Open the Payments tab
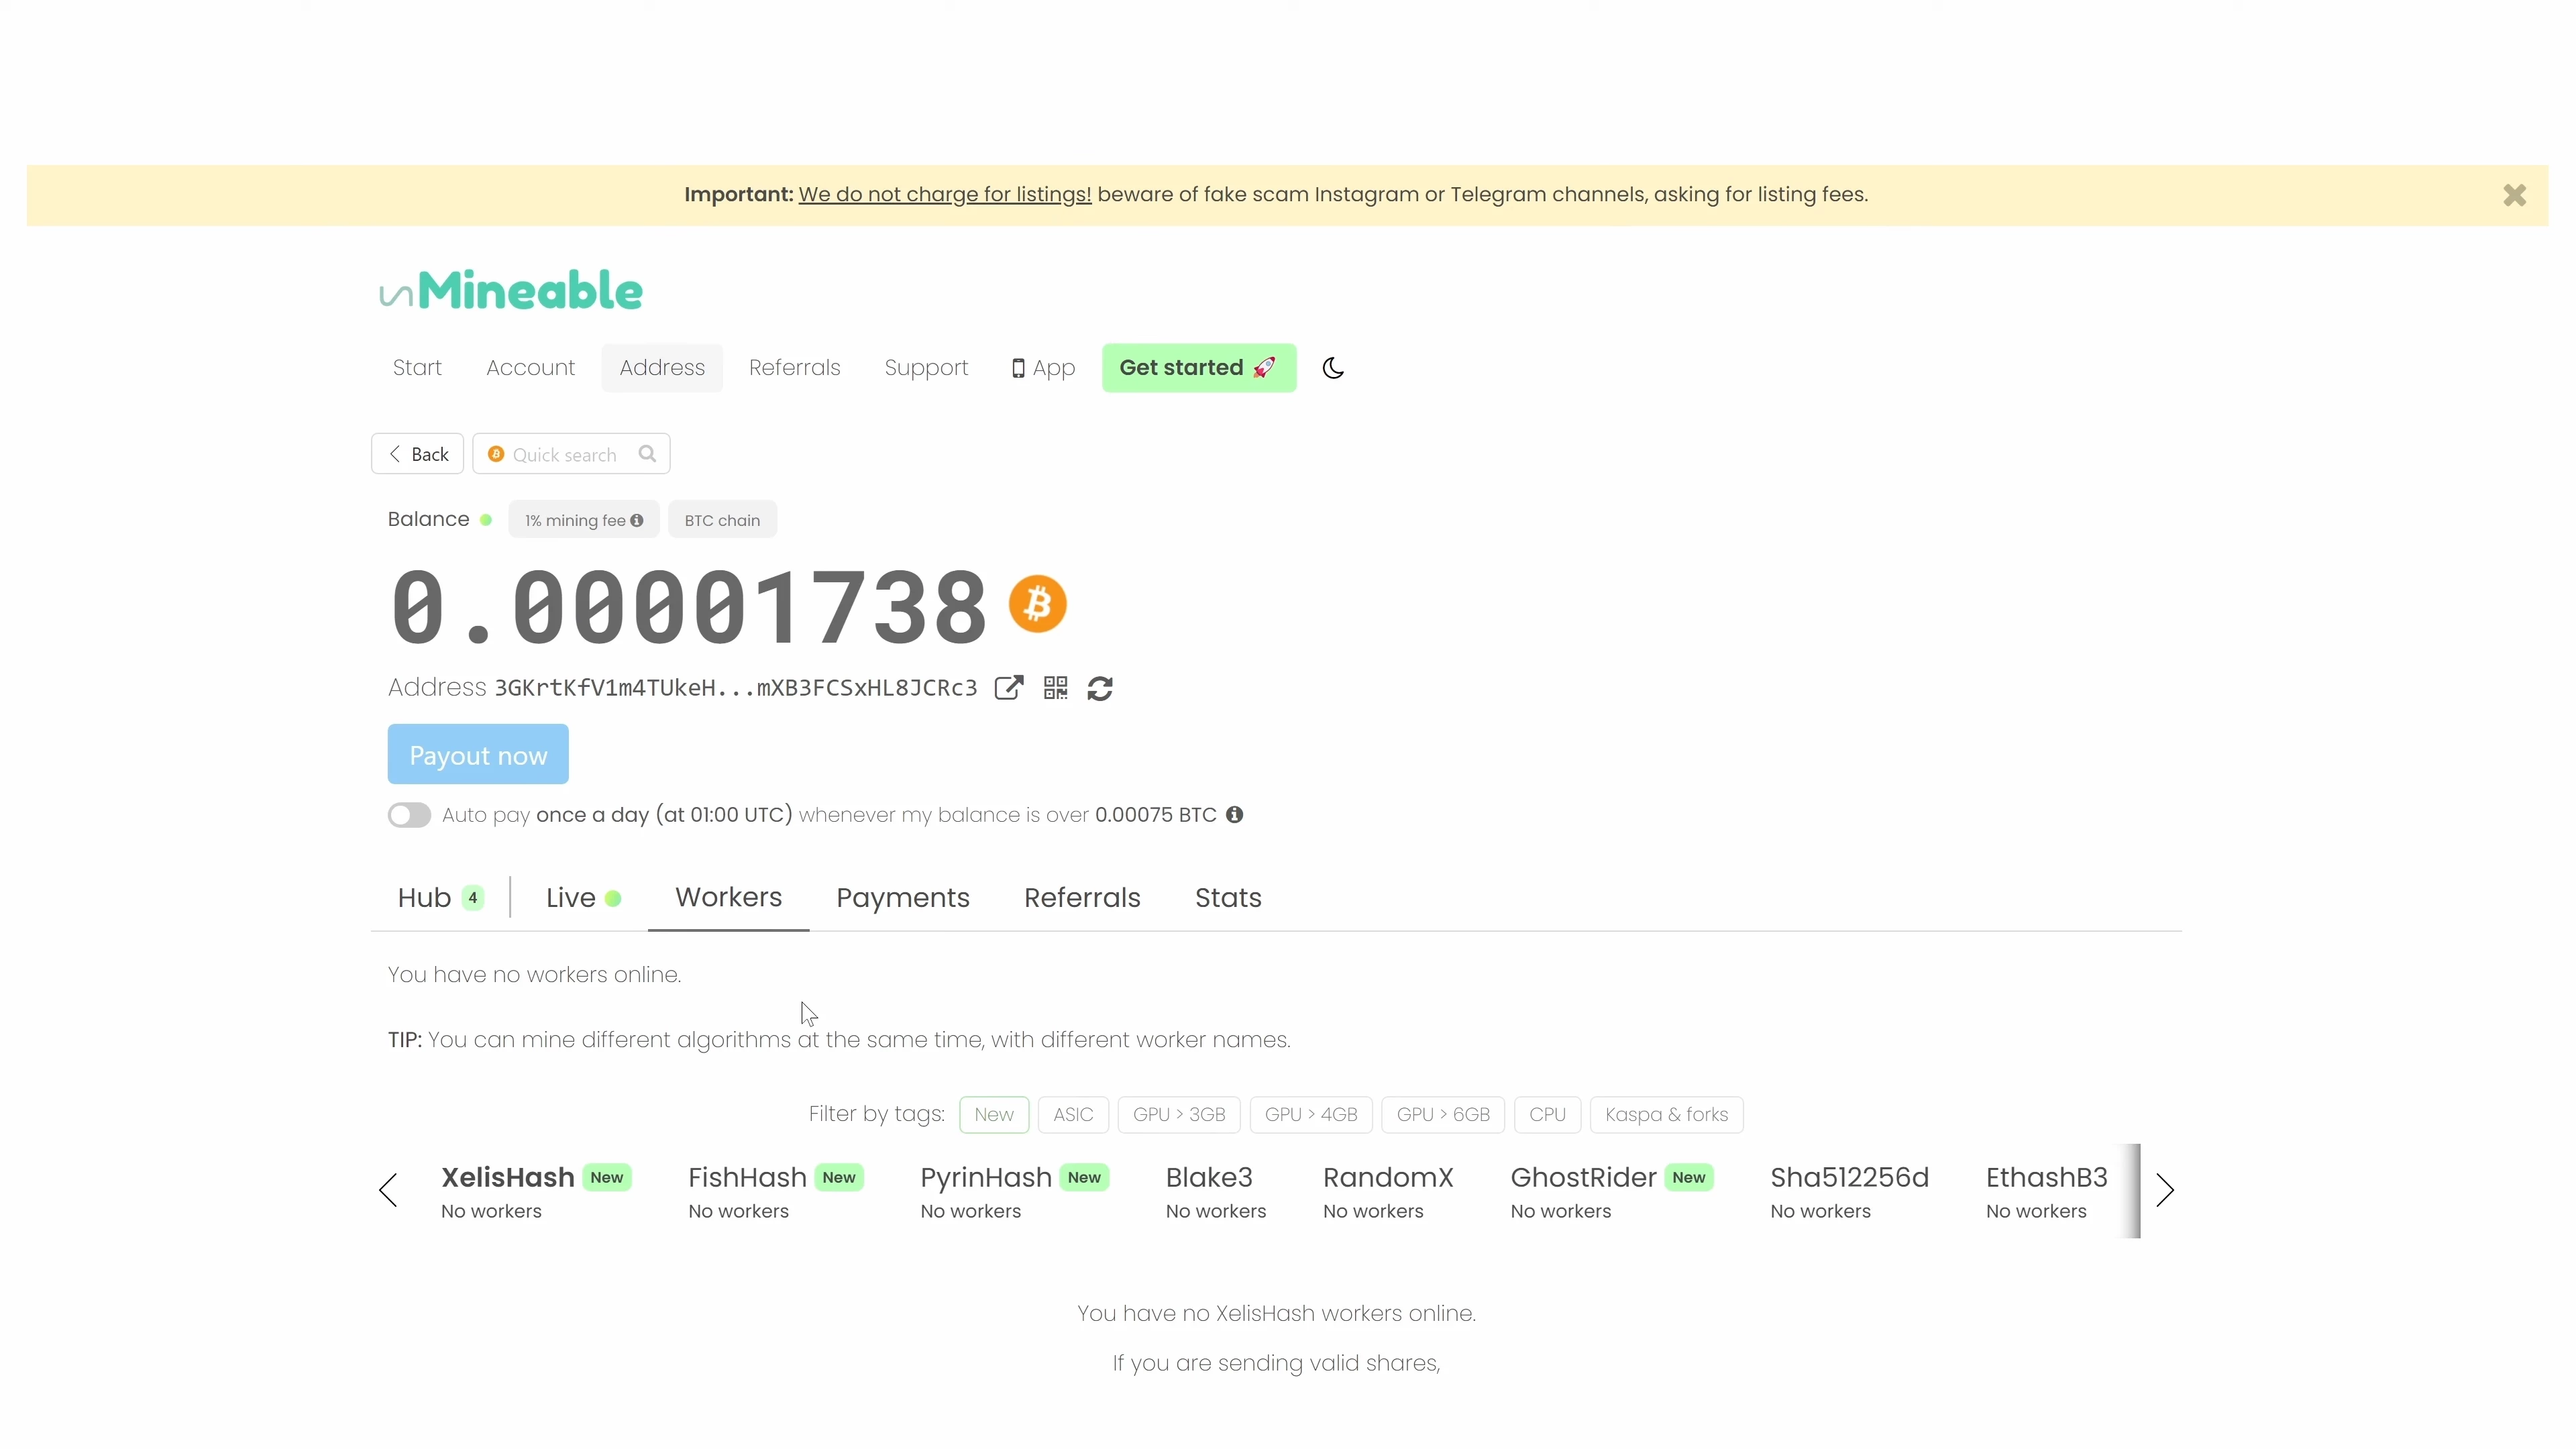The height and width of the screenshot is (1449, 2576). [902, 898]
